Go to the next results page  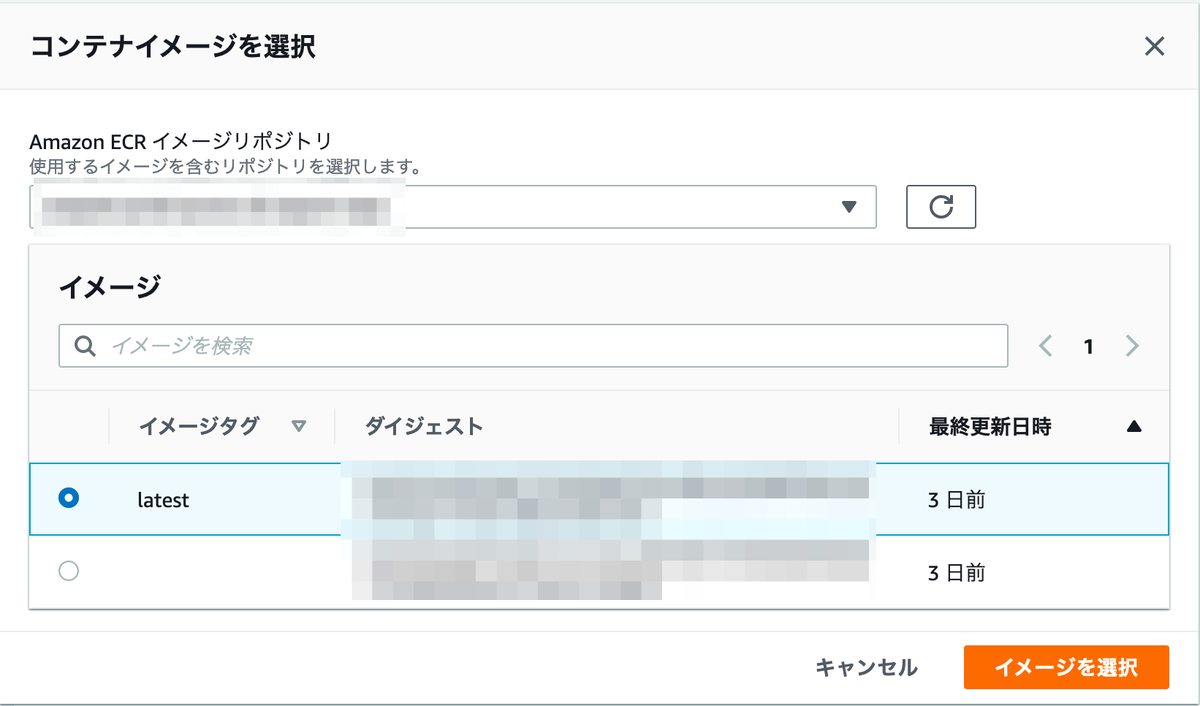point(1132,345)
